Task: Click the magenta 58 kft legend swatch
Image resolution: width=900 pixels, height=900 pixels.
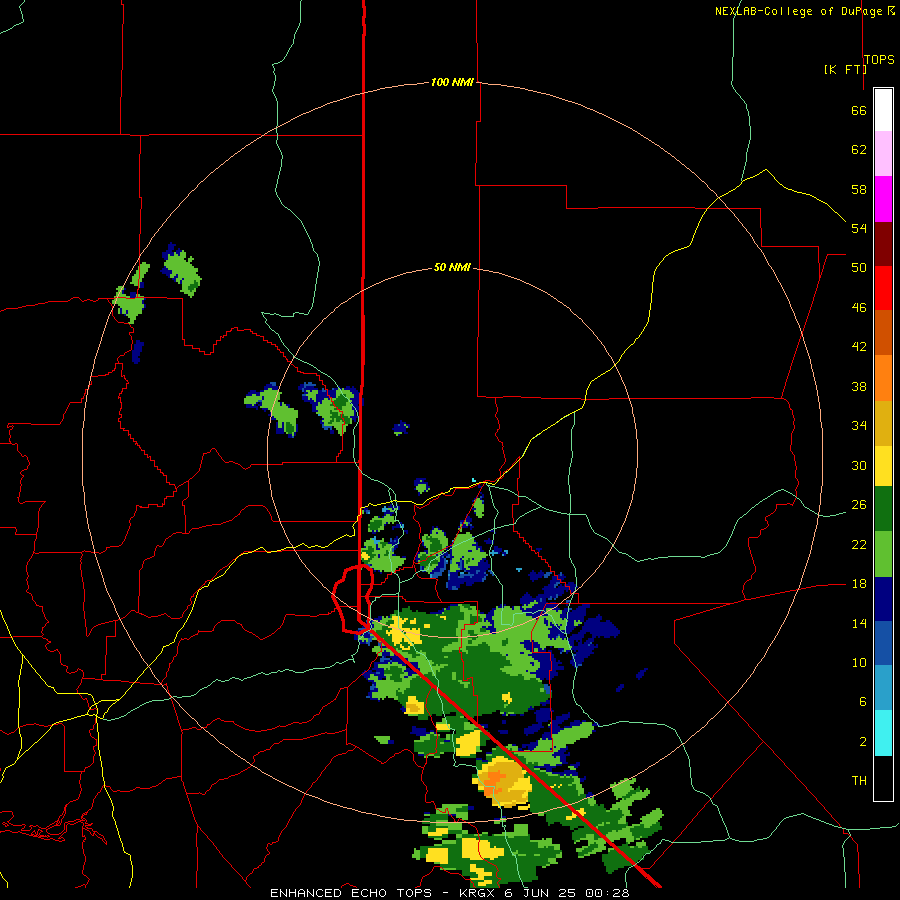Action: (x=883, y=199)
